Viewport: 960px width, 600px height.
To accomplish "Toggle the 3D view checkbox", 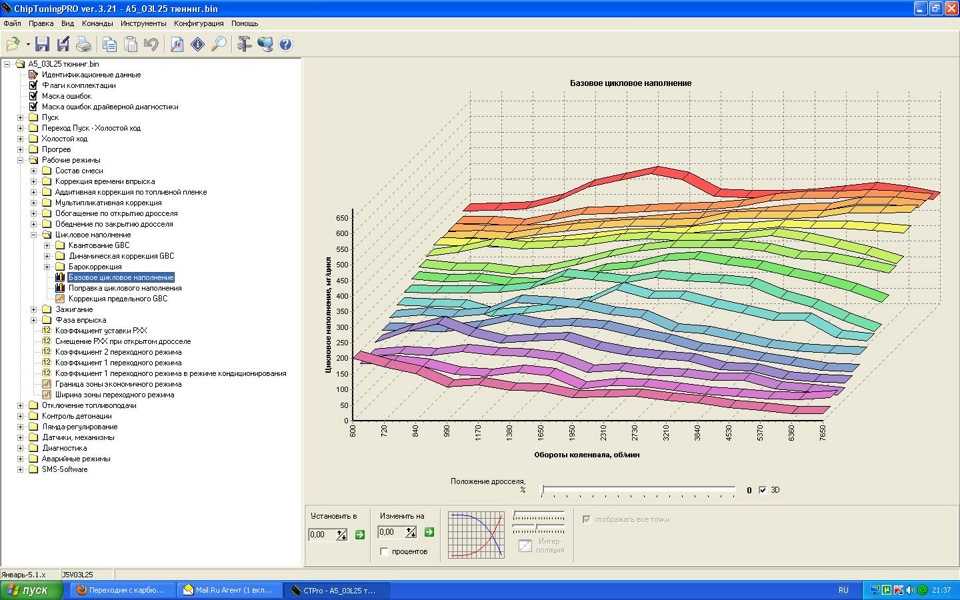I will tap(763, 490).
